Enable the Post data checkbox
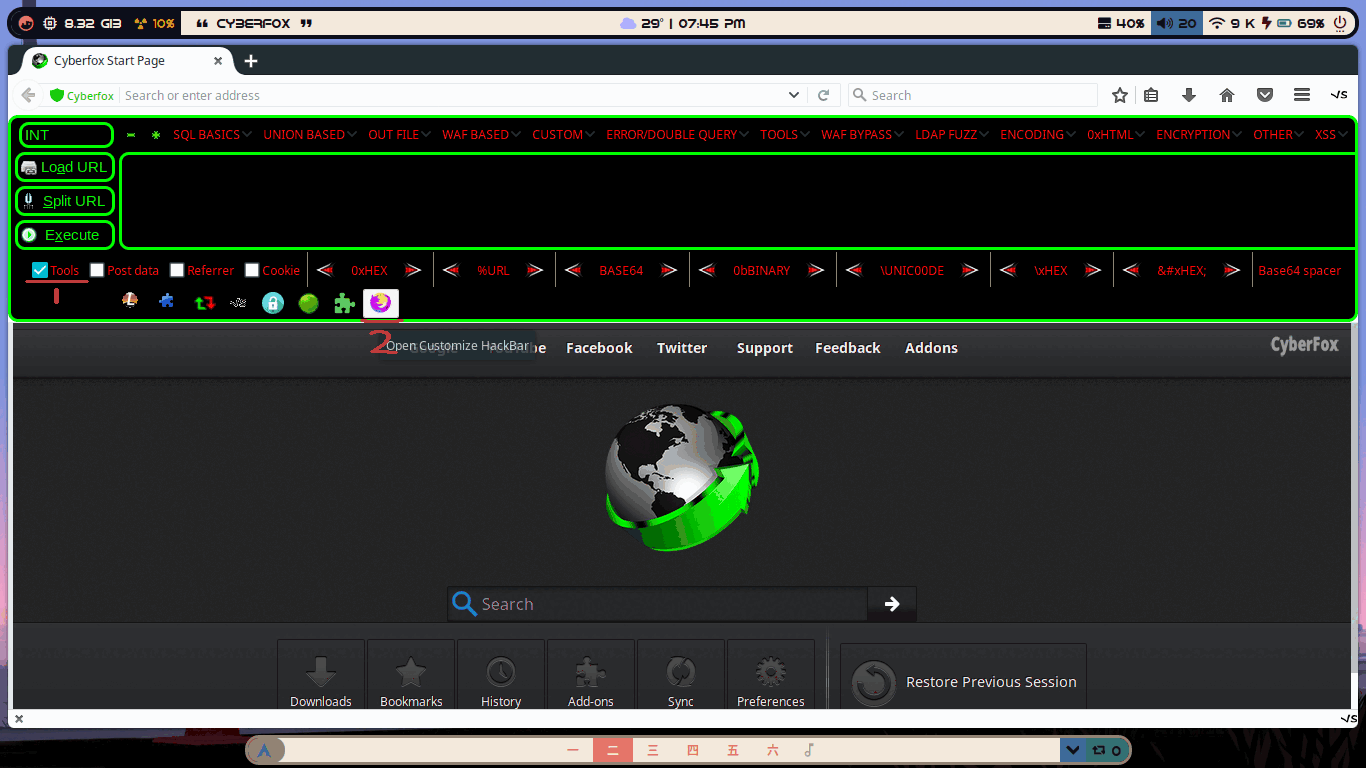Screen dimensions: 1366x768 [97, 270]
